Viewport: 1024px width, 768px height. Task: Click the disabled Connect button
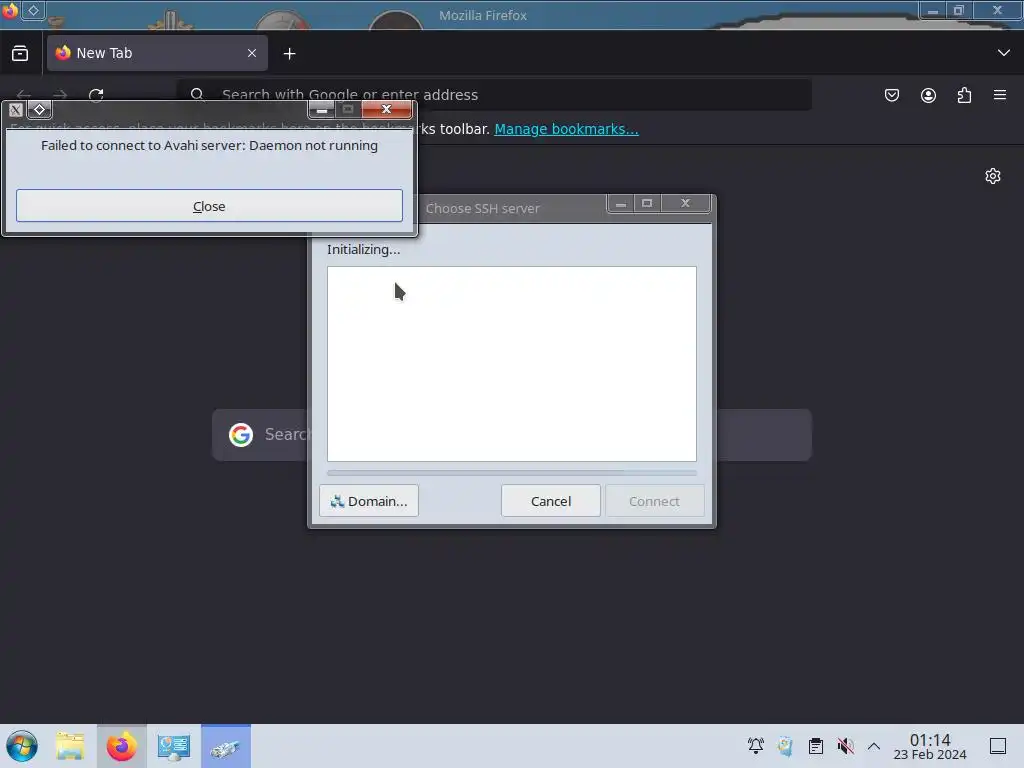pos(654,501)
